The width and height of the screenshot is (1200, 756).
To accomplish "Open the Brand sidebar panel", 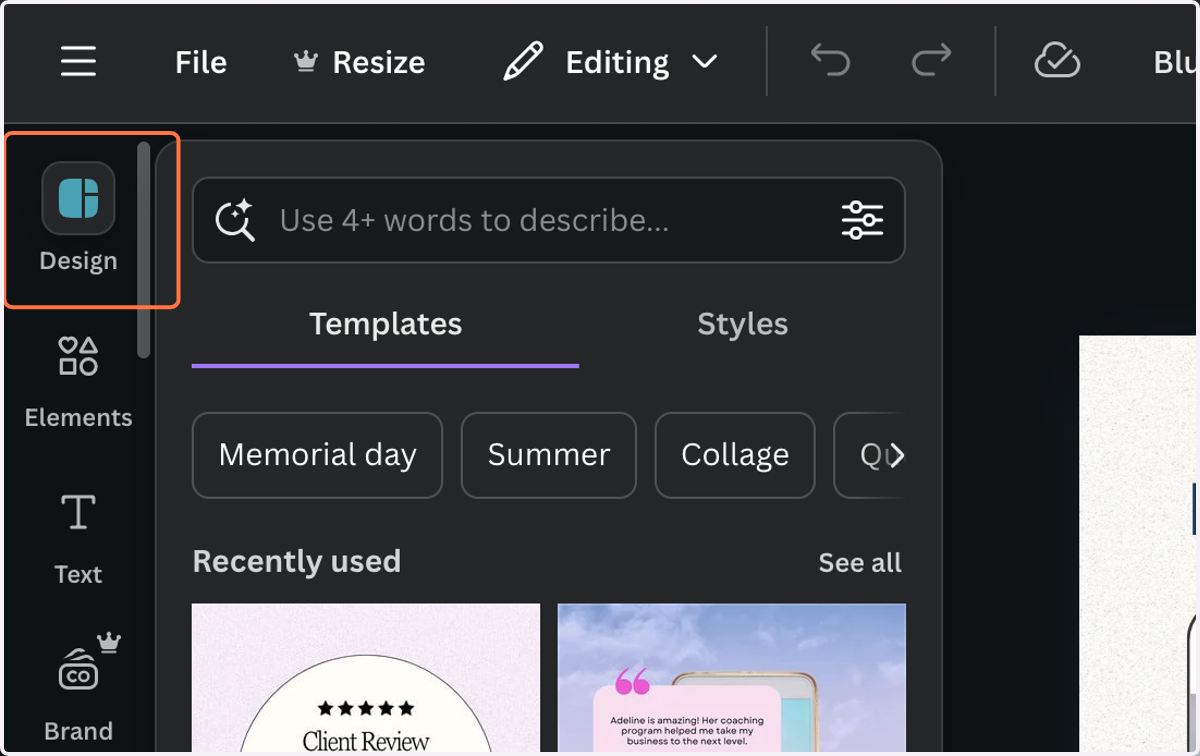I will (x=78, y=690).
